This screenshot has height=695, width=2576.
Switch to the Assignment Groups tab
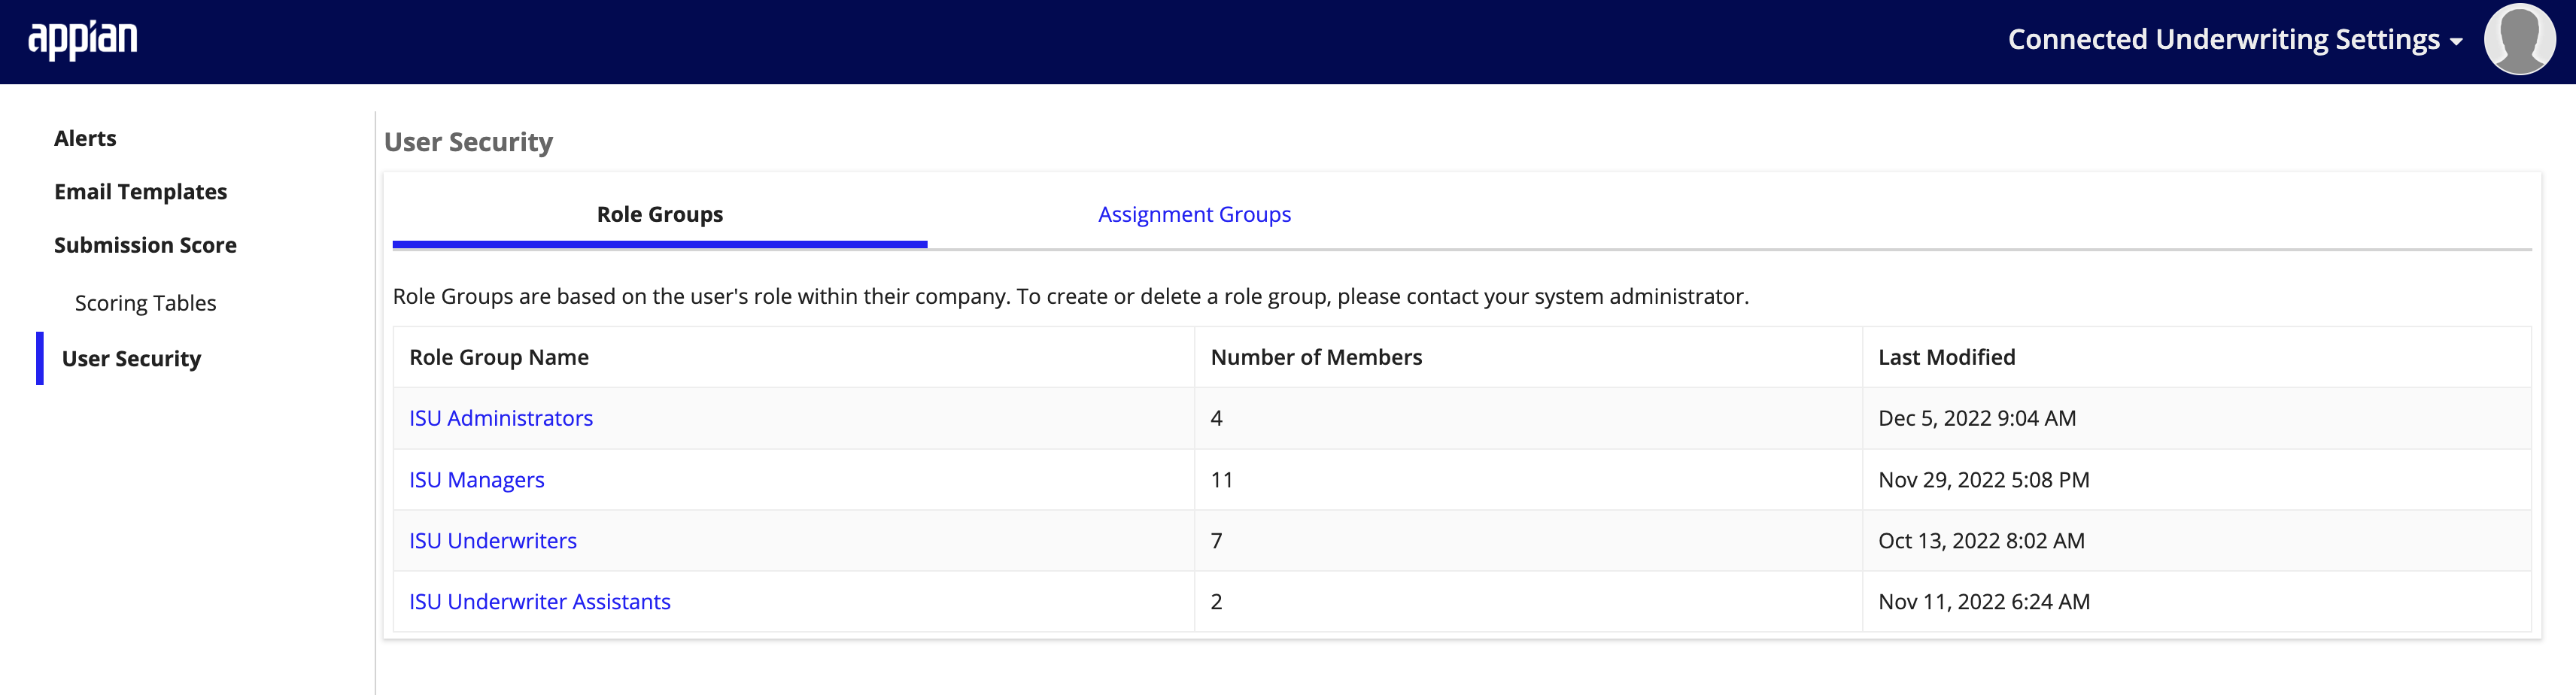[1194, 214]
